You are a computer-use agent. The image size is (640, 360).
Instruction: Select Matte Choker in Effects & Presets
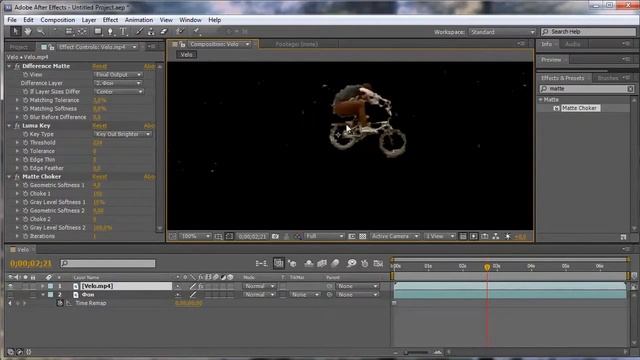point(579,108)
